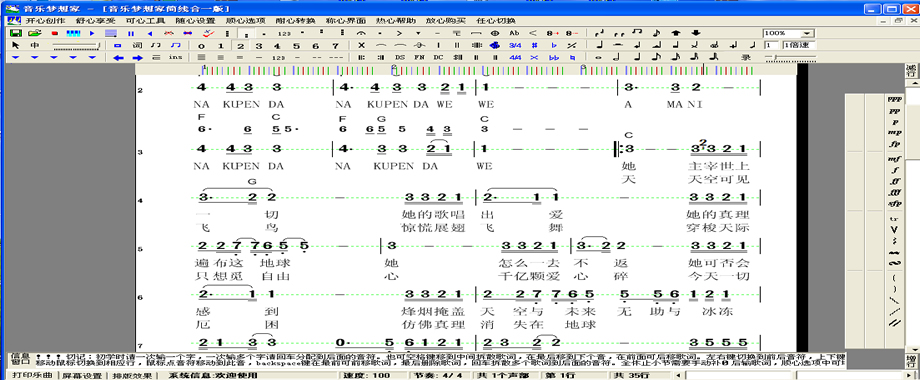
Task: Select the arrow pointer tool
Action: (16, 45)
